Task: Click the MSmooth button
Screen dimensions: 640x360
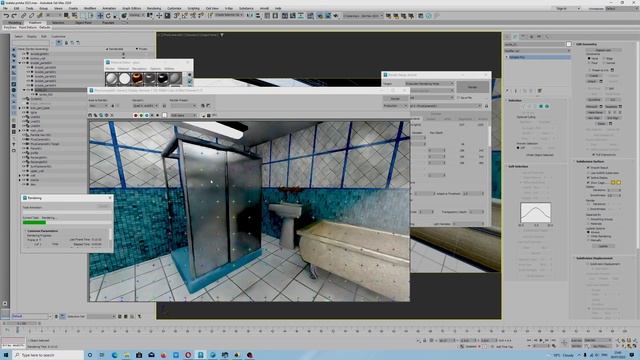Action: [x=593, y=107]
